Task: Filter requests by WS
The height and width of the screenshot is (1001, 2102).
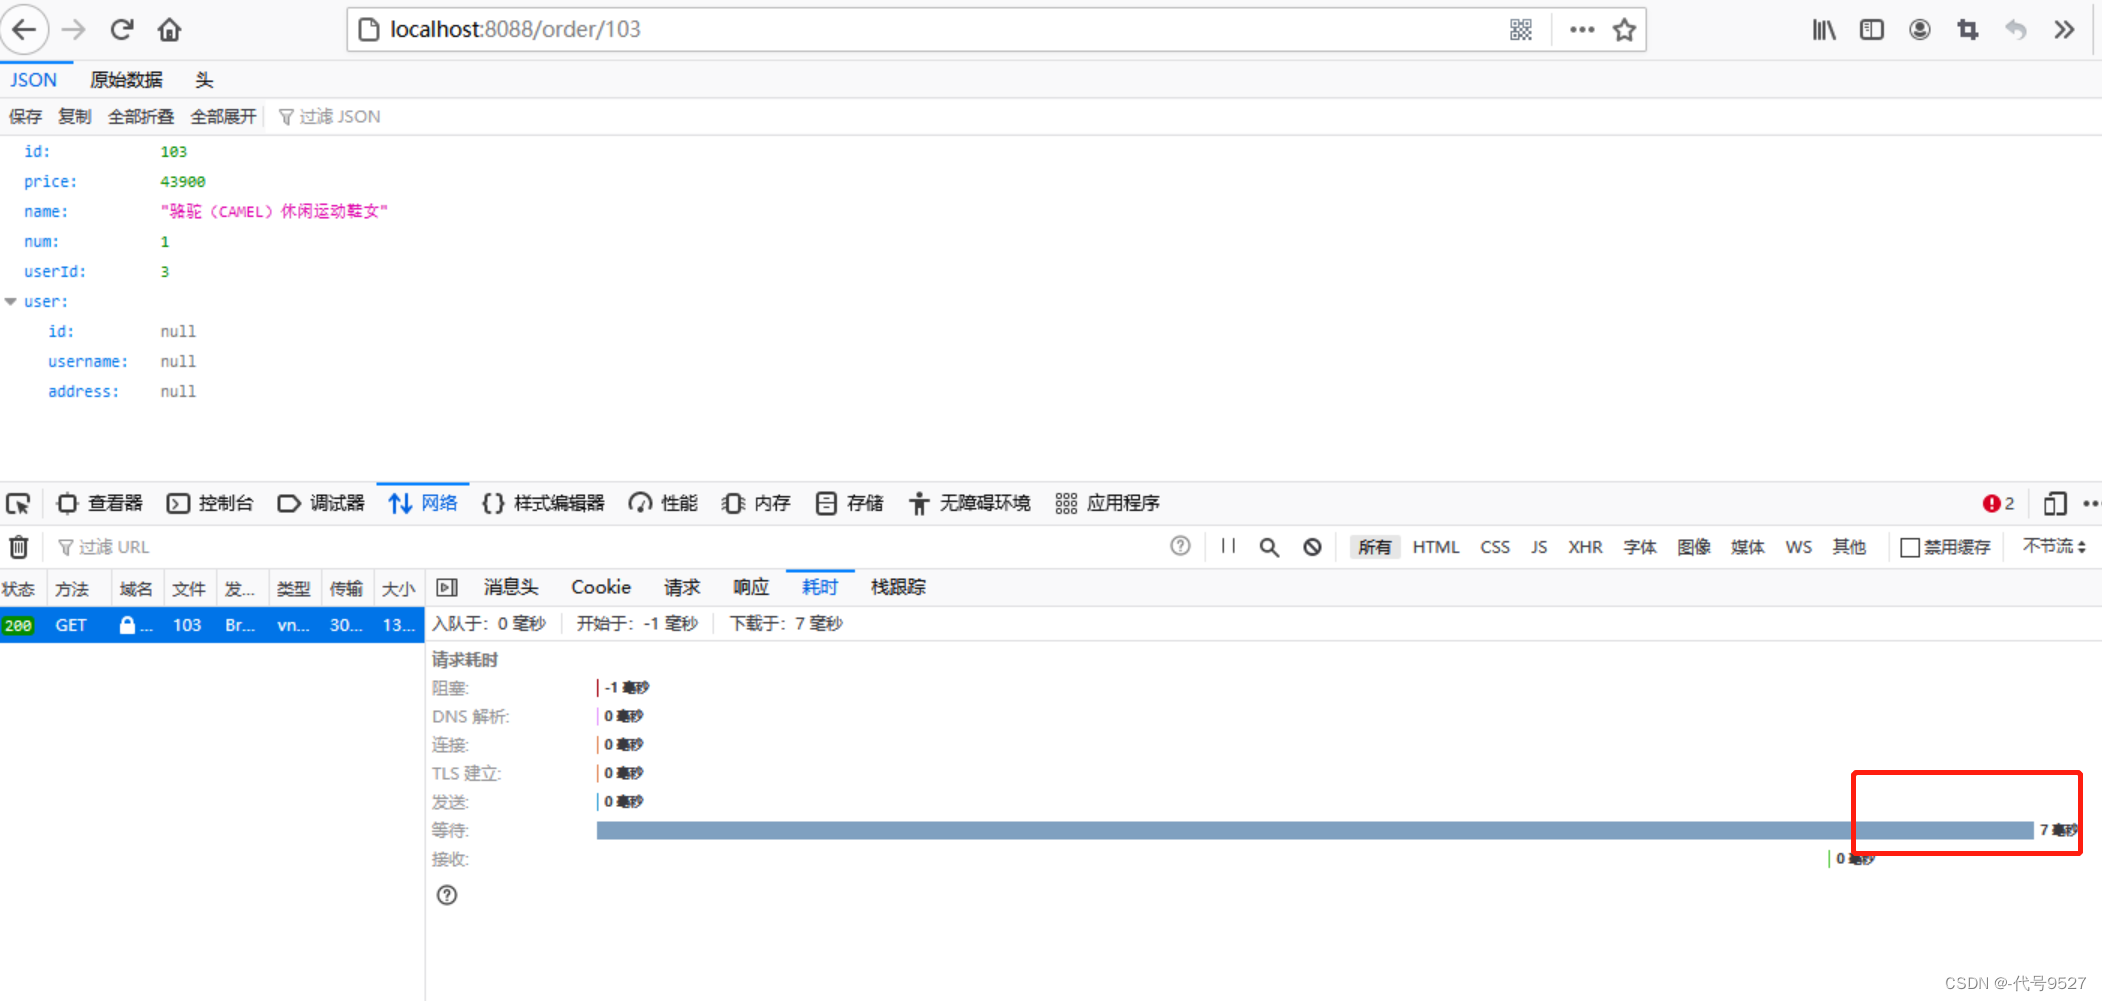Action: coord(1798,547)
